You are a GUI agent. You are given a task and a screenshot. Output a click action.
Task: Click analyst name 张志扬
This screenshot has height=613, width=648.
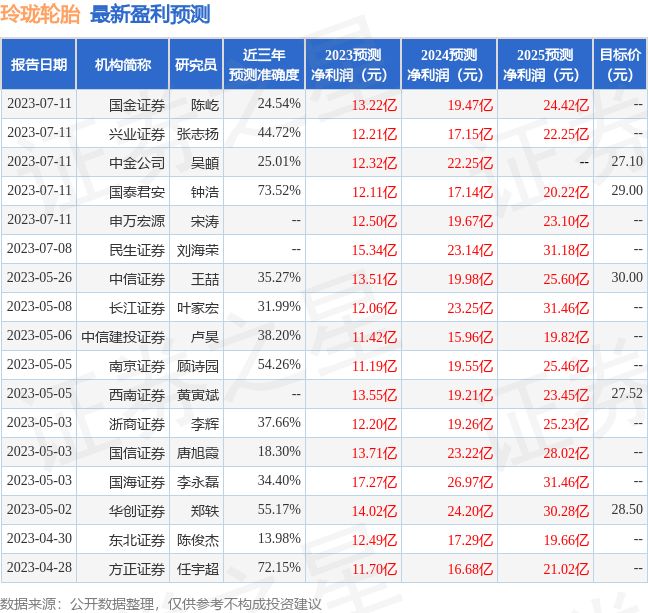point(198,134)
